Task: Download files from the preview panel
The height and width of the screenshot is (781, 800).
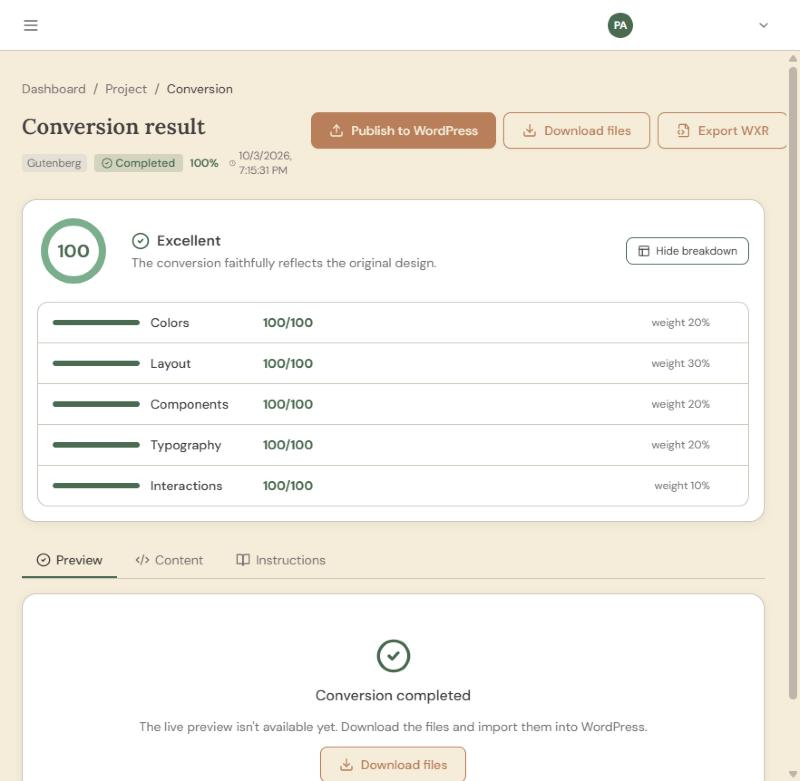Action: tap(393, 765)
